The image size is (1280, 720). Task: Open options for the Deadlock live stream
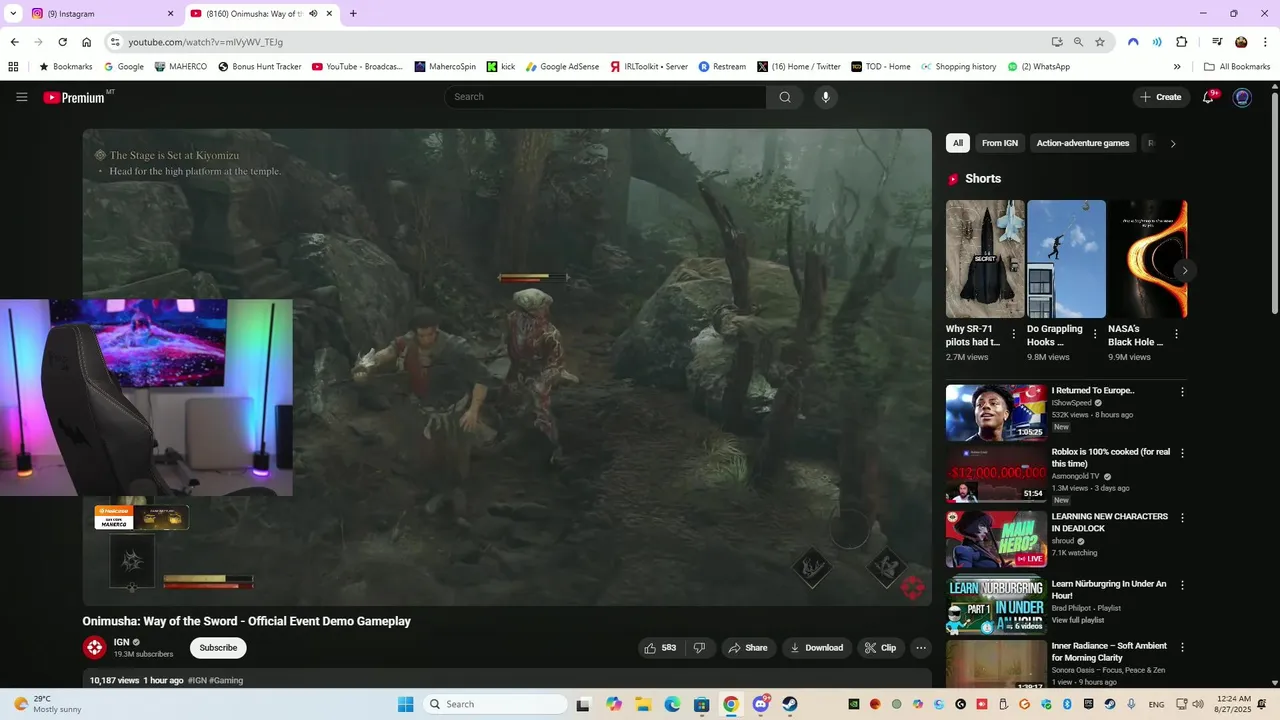1182,518
